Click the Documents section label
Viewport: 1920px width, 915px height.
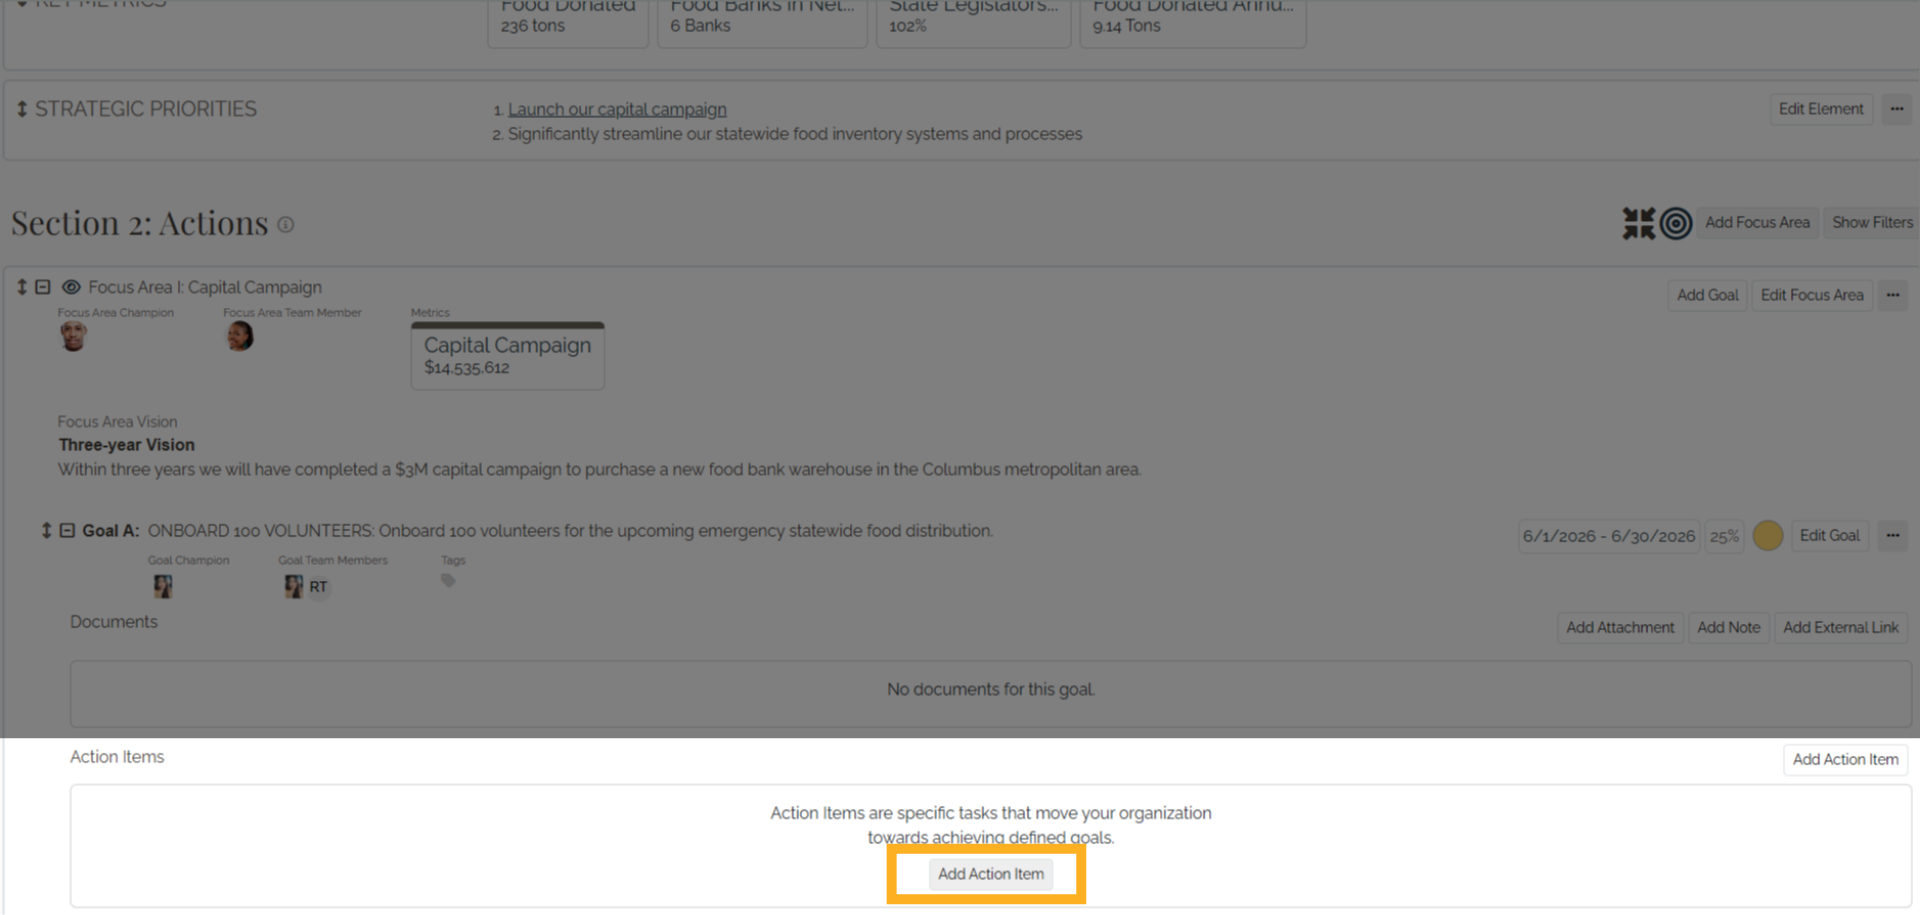tap(114, 622)
